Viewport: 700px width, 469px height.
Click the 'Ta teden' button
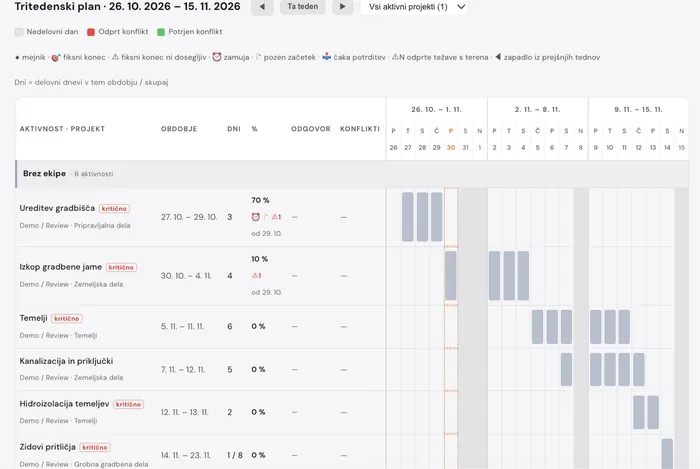(x=303, y=7)
